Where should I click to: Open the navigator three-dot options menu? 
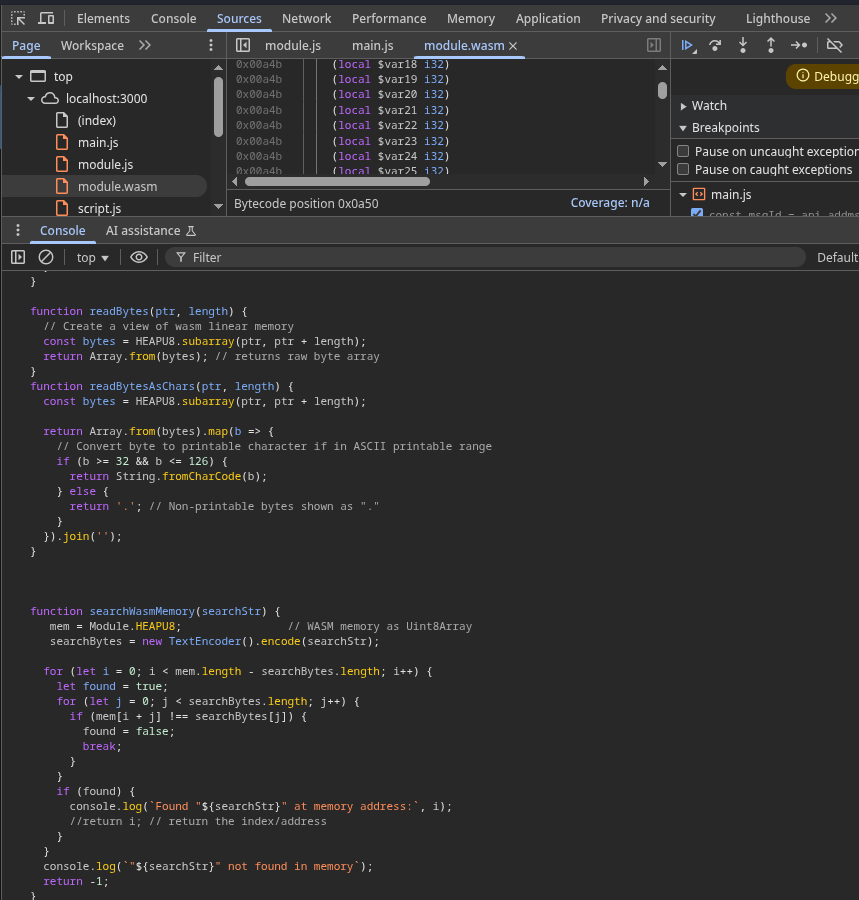tap(211, 45)
